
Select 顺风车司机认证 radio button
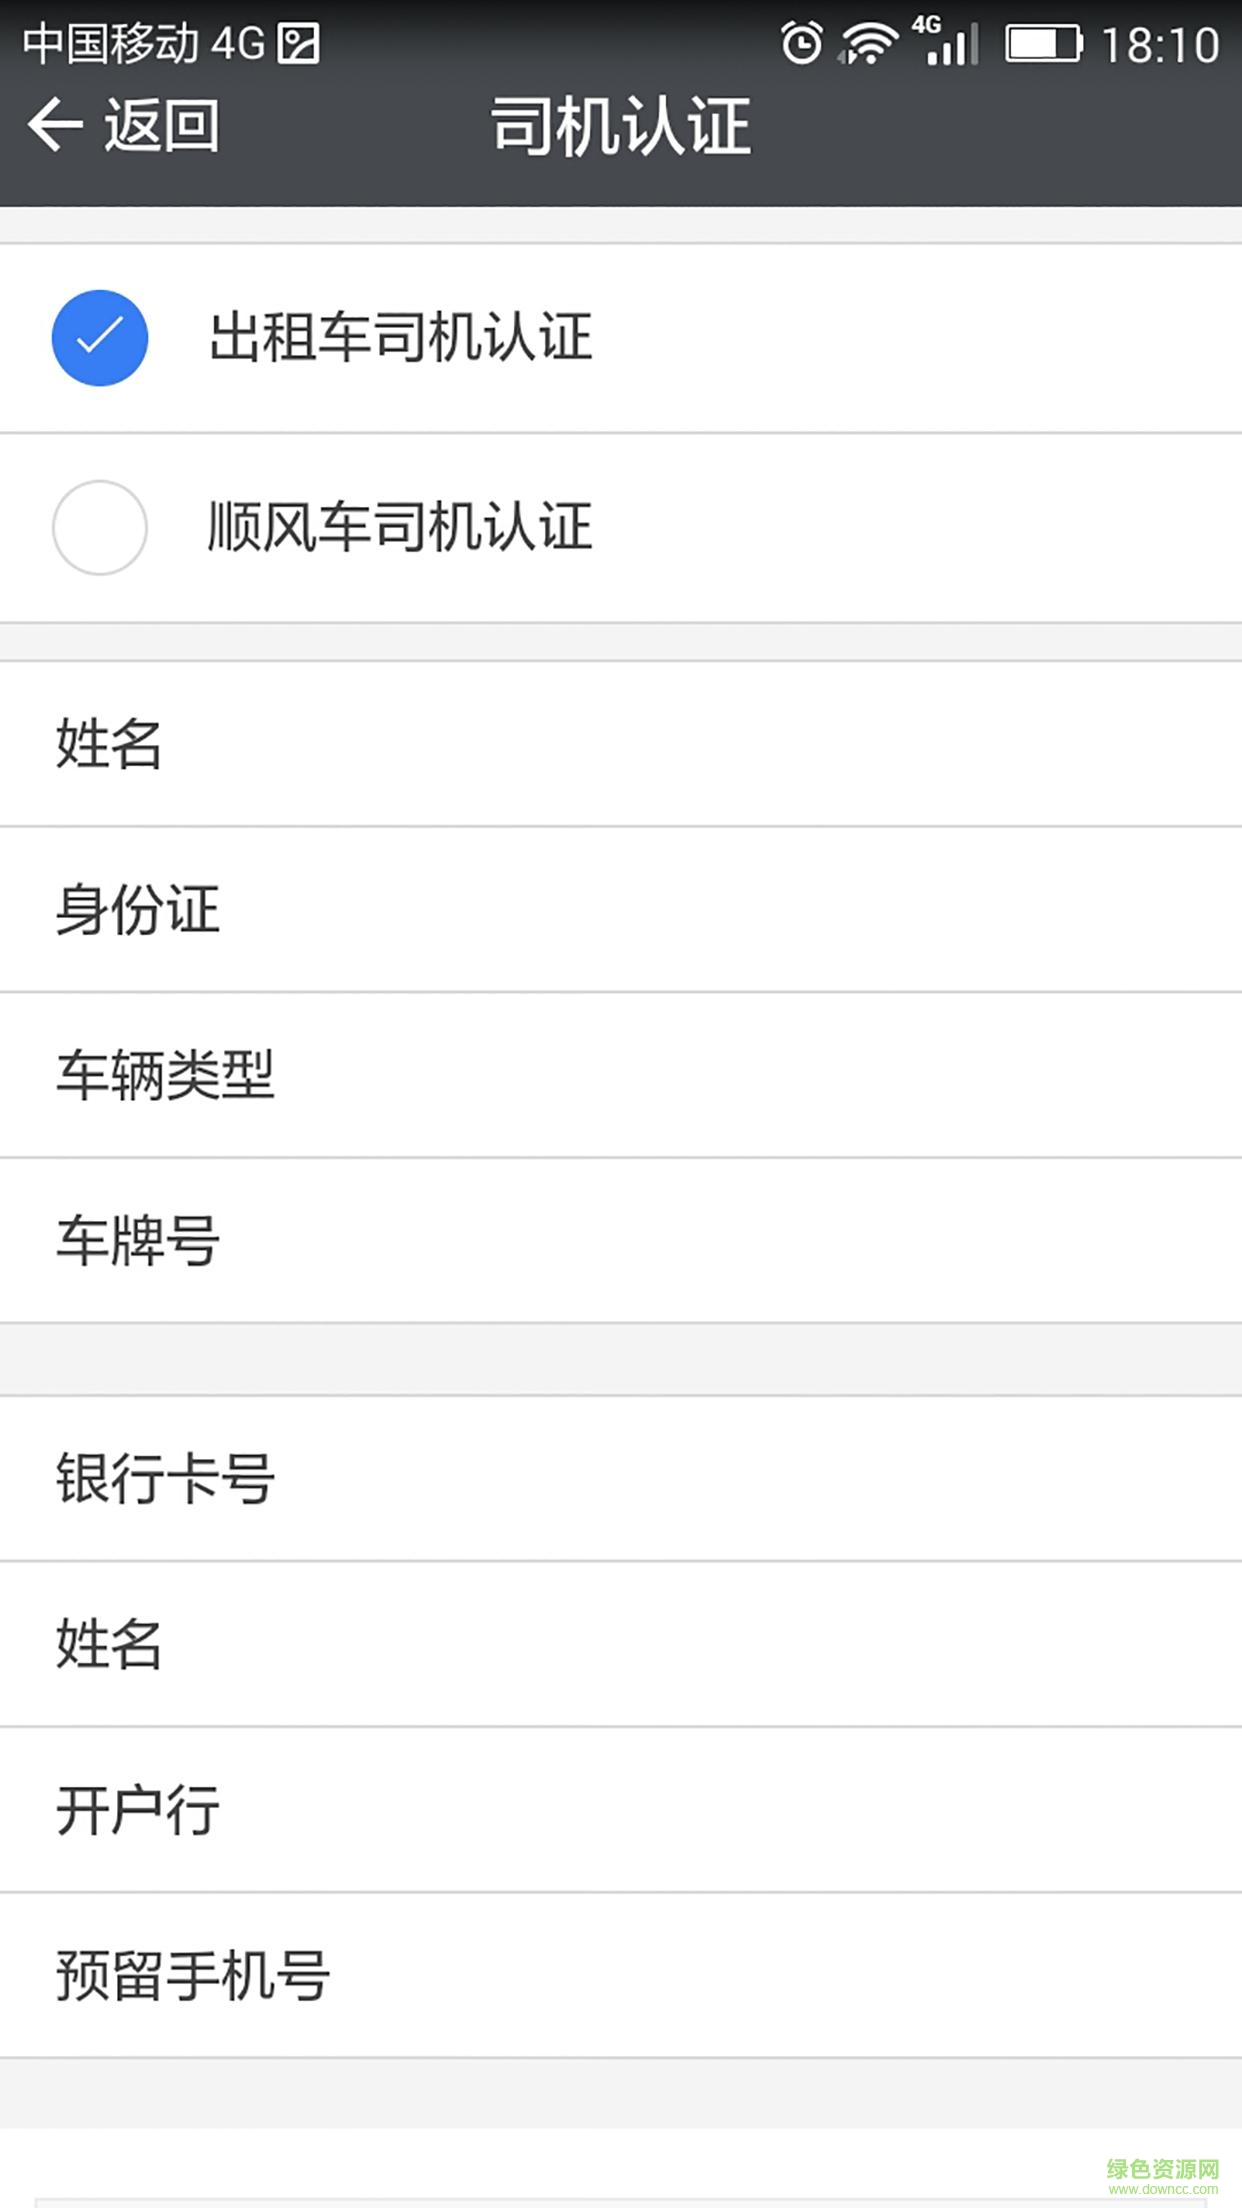(x=100, y=528)
